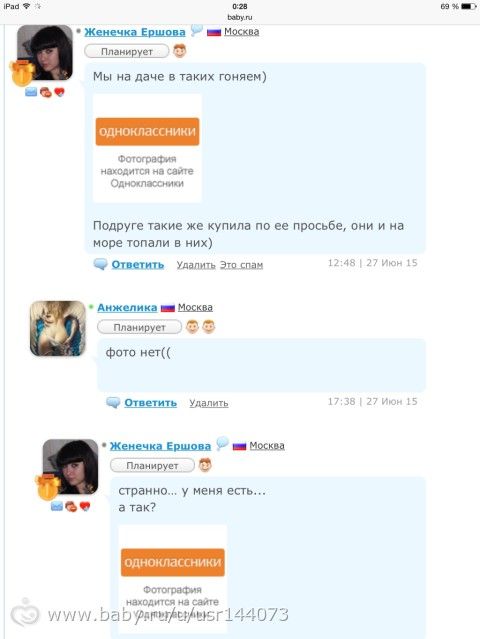This screenshot has height=639, width=480.
Task: Click the Планирует badge under first Женечка Ершова
Action: tap(127, 51)
